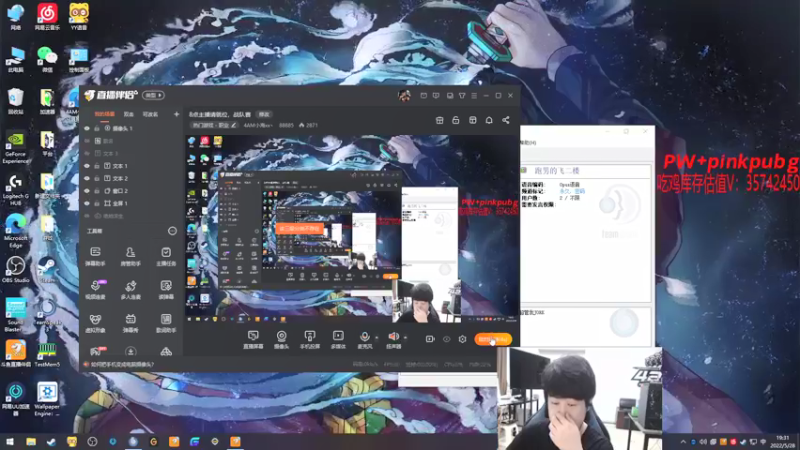Image resolution: width=800 pixels, height=450 pixels.
Task: Toggle the lock on the 文本 1 source
Action: tap(97, 166)
